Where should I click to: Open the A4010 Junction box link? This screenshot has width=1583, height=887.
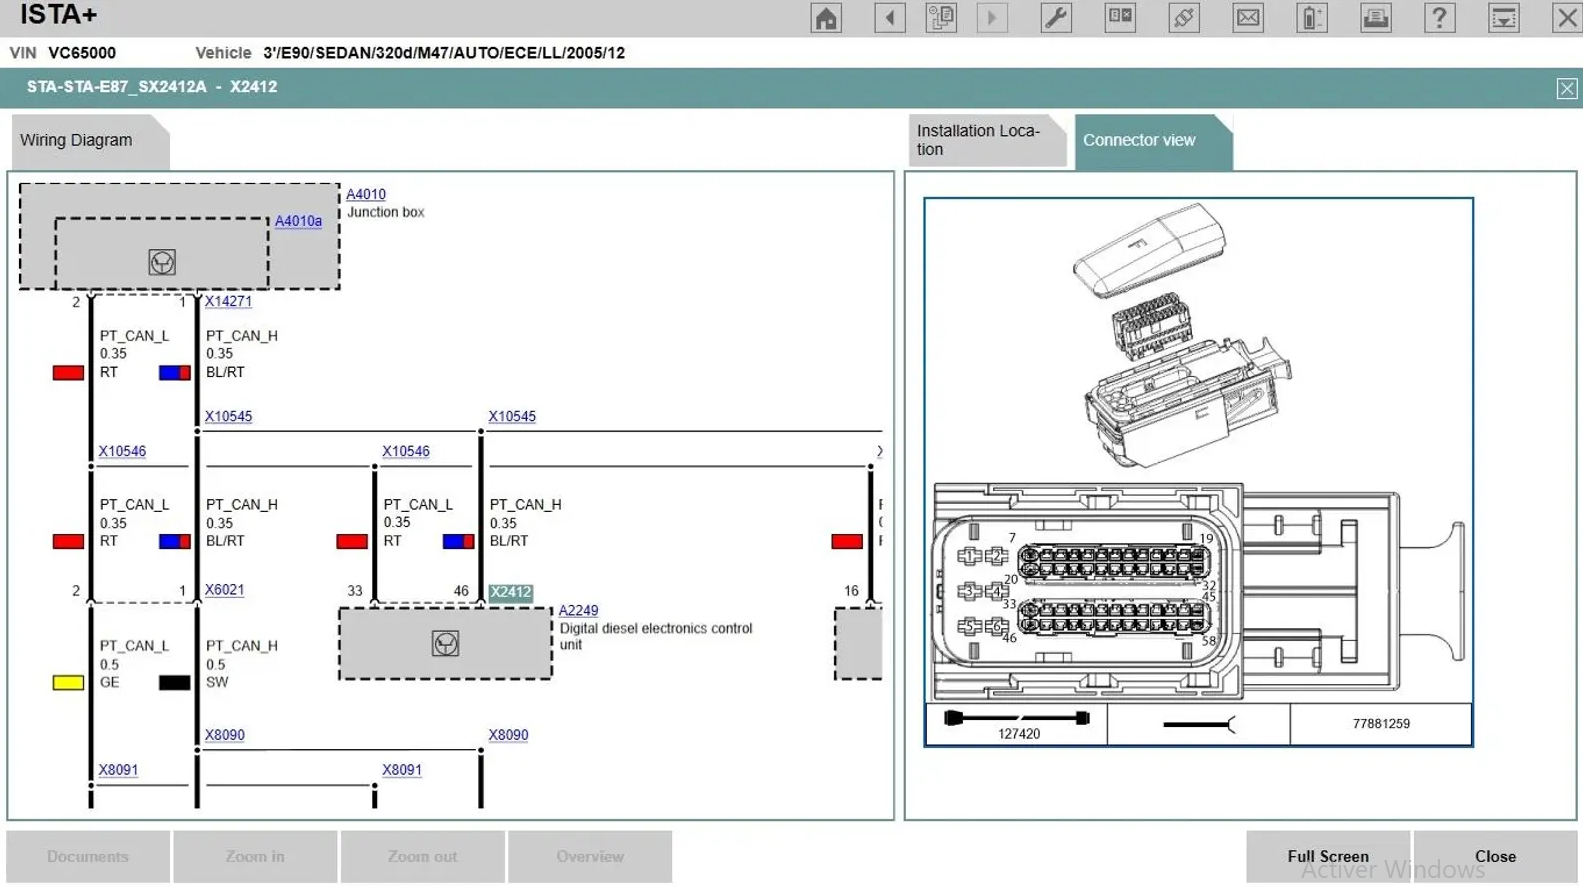pyautogui.click(x=366, y=194)
